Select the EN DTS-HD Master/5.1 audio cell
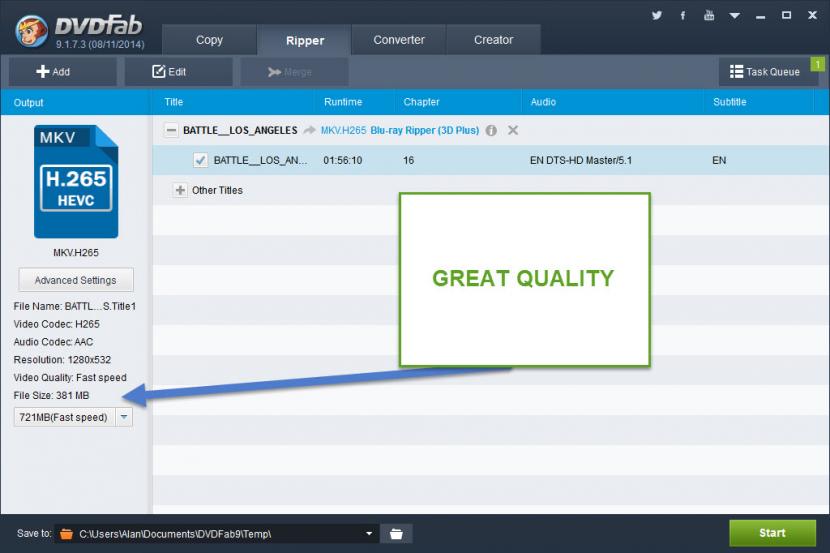 (x=581, y=160)
